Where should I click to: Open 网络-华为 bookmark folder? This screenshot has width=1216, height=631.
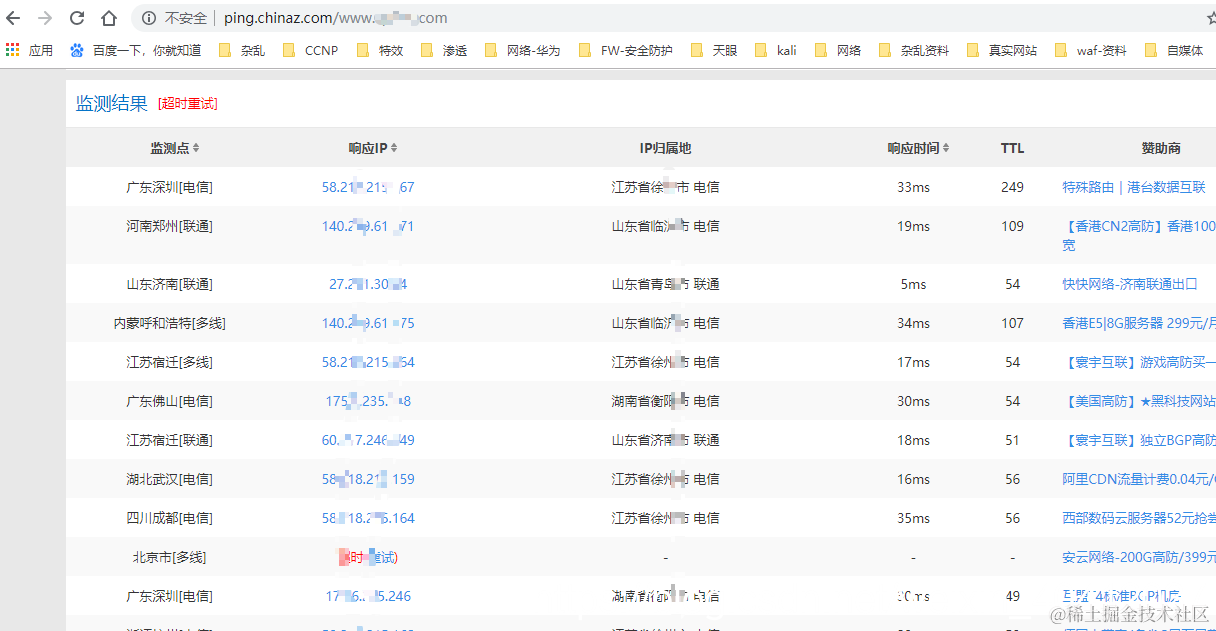[x=522, y=50]
